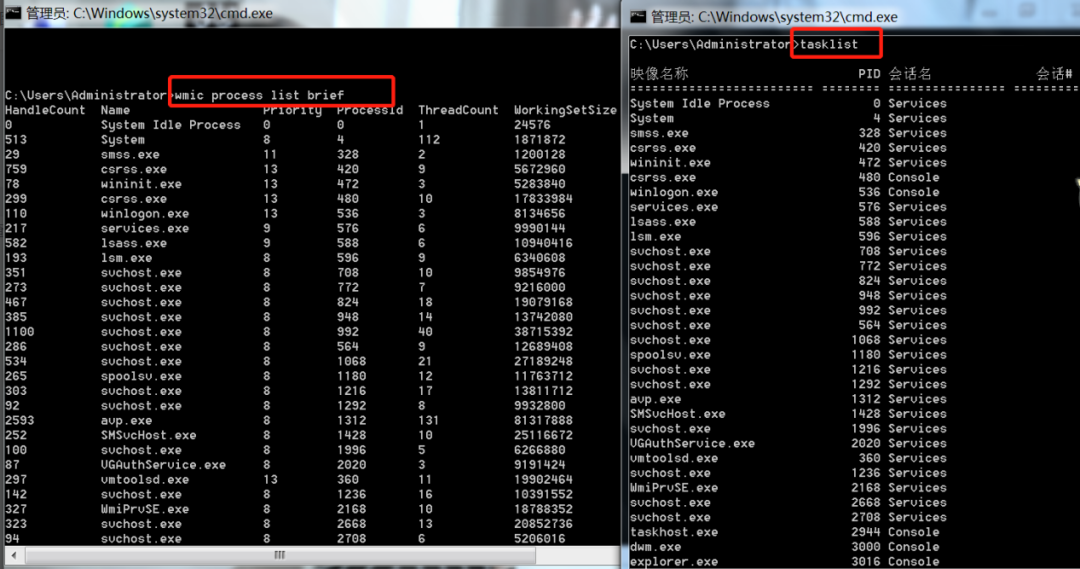1080x569 pixels.
Task: Click the highlighted 'wmic process list brief' command
Action: click(x=281, y=95)
